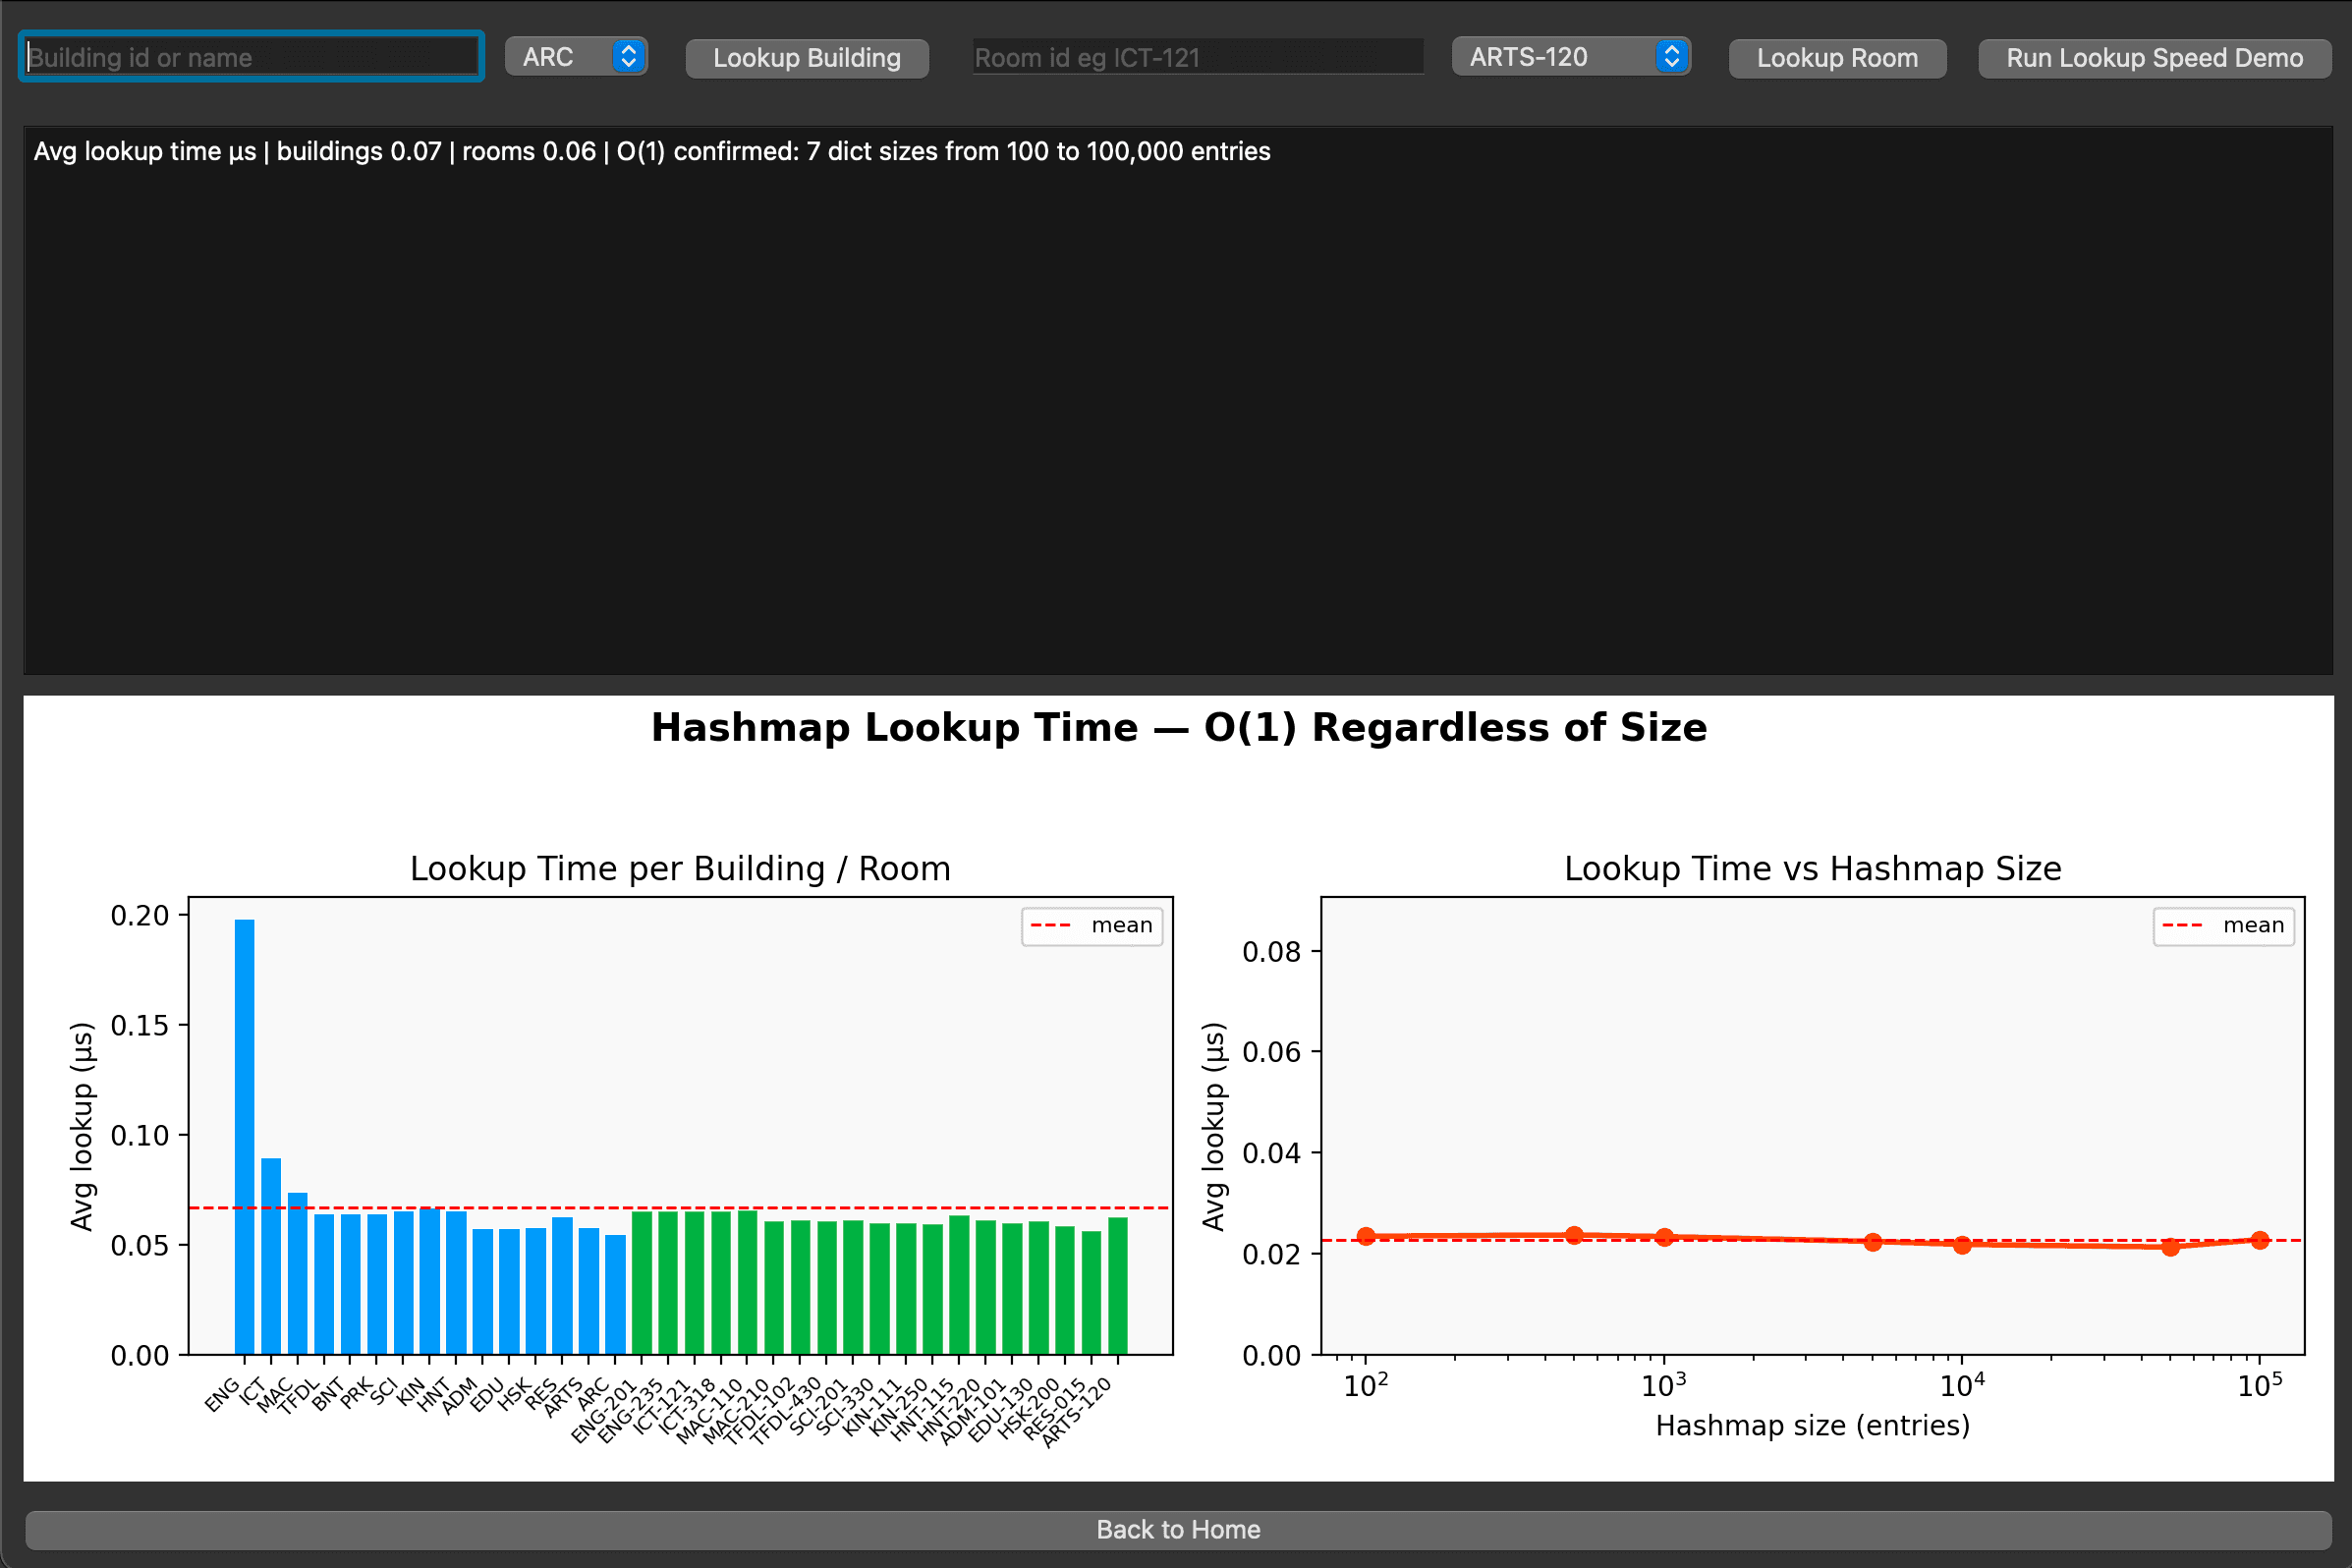This screenshot has height=1568, width=2352.
Task: Click the Lookup Building button
Action: (x=807, y=58)
